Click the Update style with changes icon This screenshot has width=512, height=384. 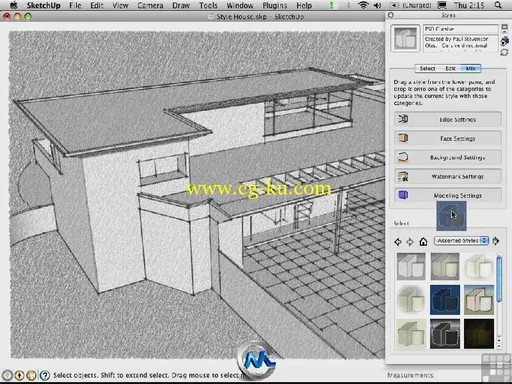click(x=504, y=52)
